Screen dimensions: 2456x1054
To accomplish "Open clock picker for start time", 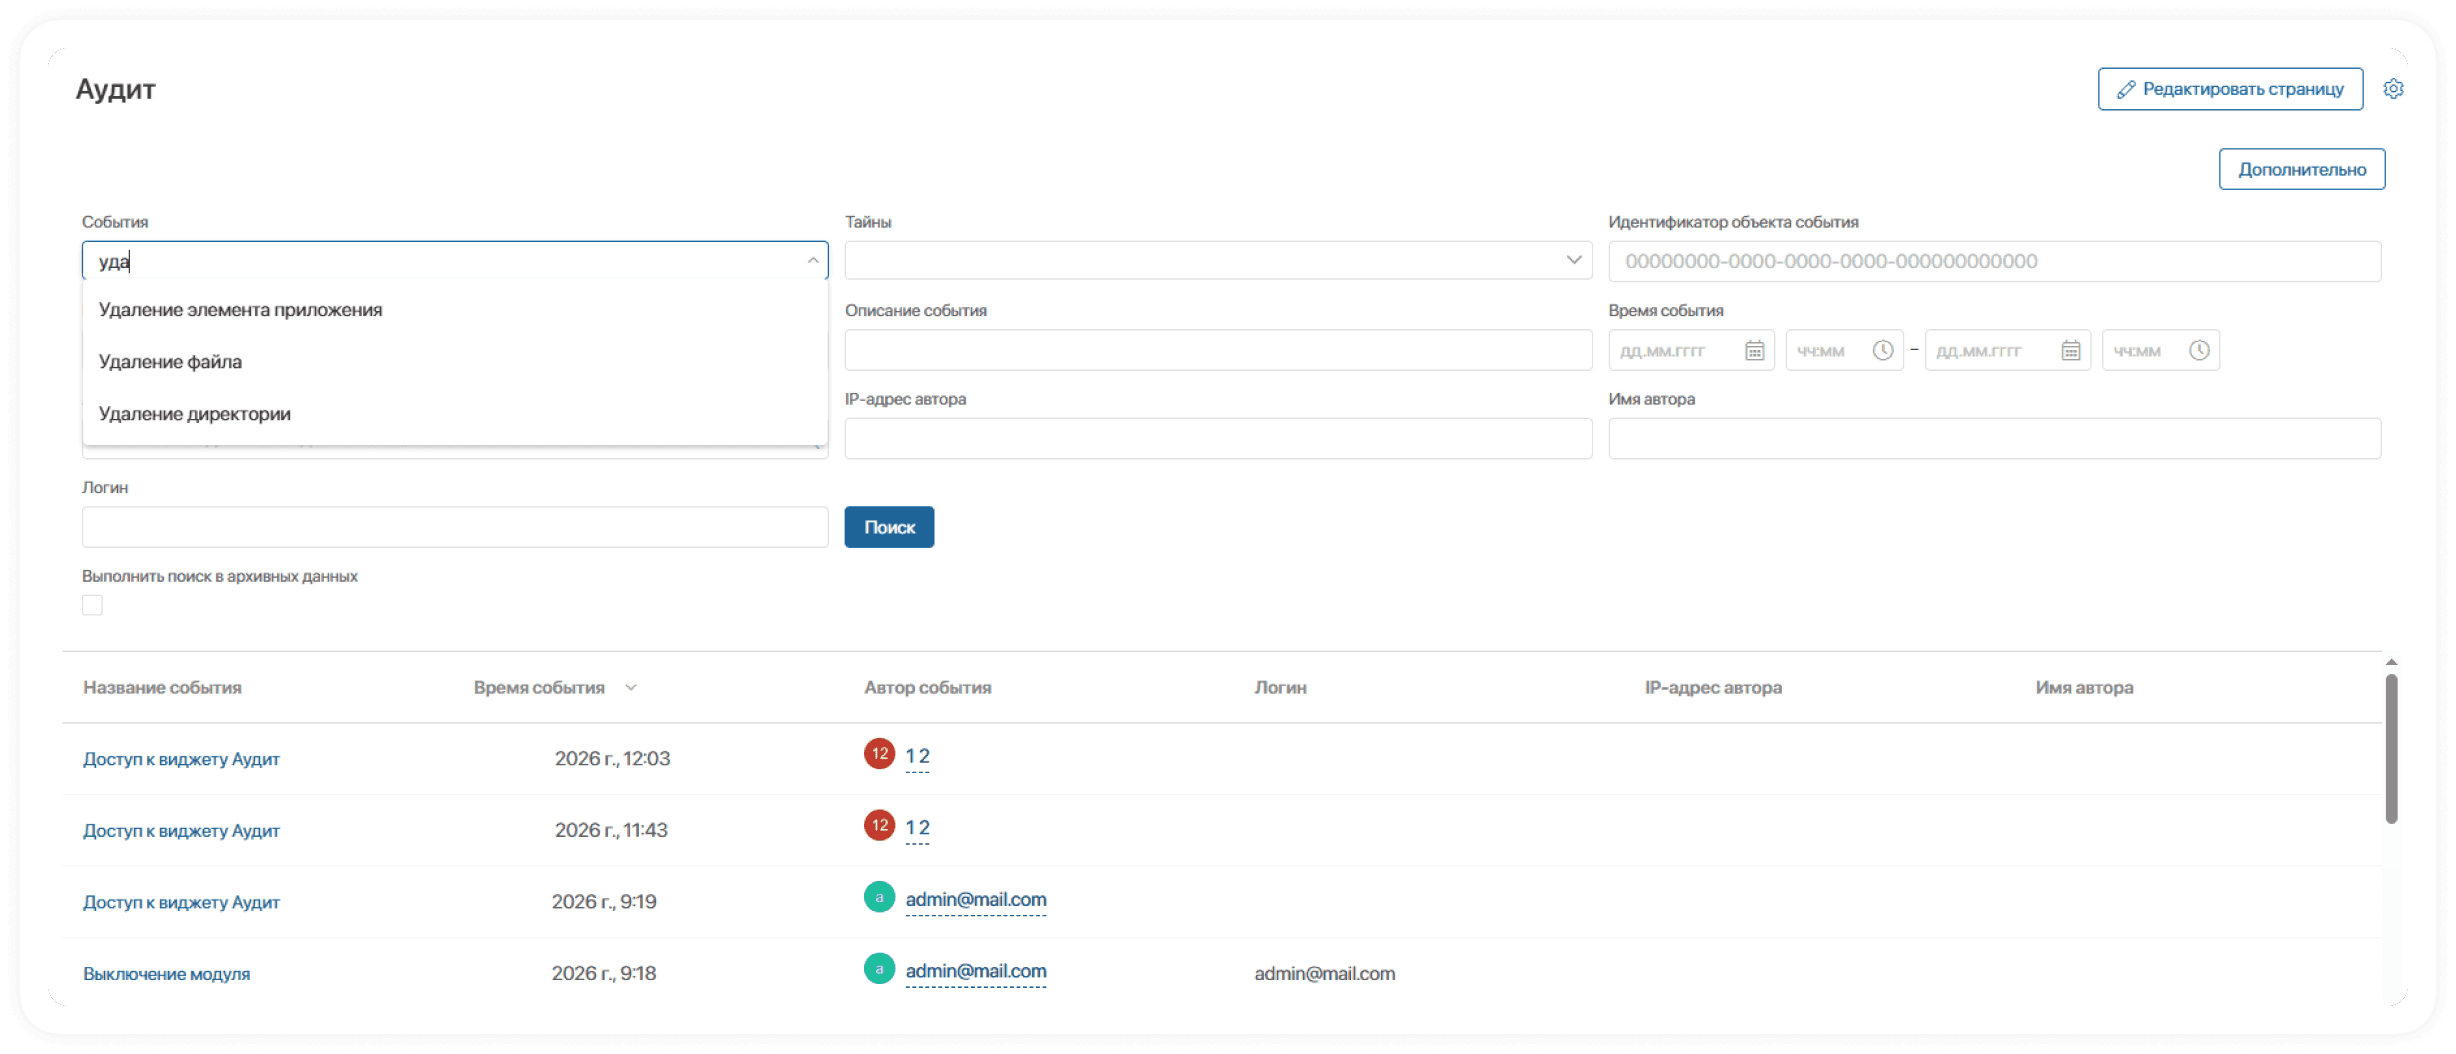I will pyautogui.click(x=1882, y=351).
